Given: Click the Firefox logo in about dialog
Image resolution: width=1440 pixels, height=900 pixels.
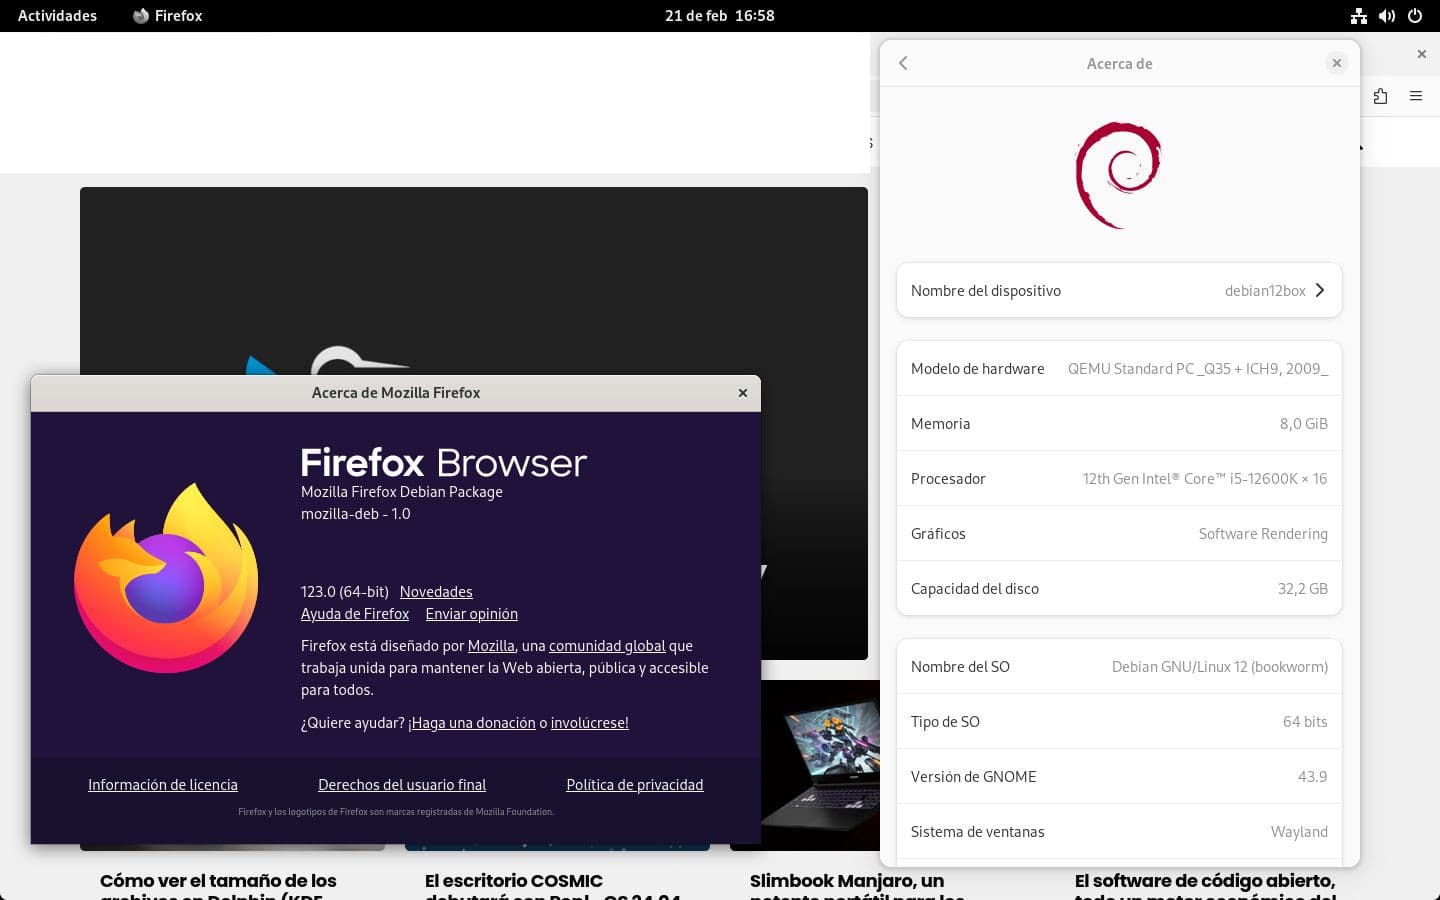Looking at the screenshot, I should click(x=166, y=578).
